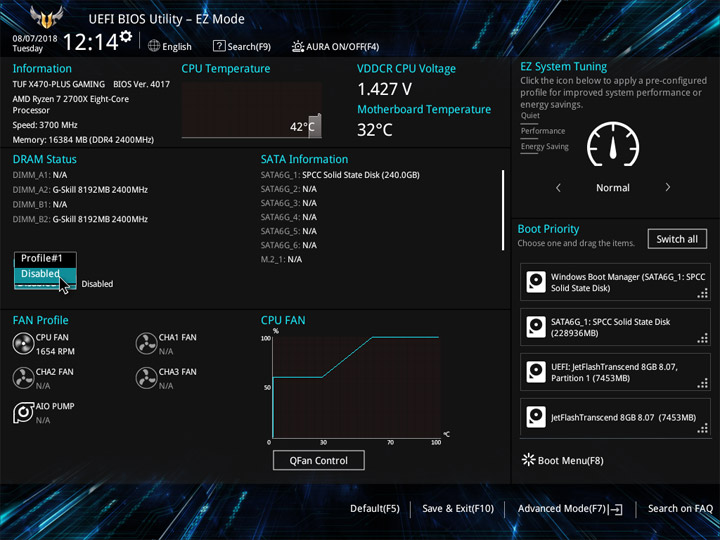This screenshot has height=540, width=720.
Task: Select the Quiet tuning label
Action: coord(530,116)
